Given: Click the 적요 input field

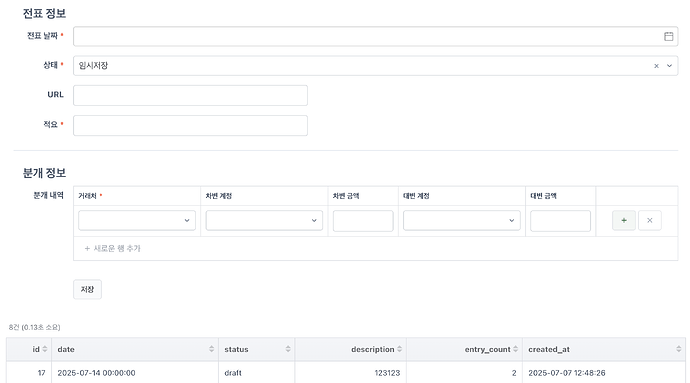Looking at the screenshot, I should click(190, 125).
